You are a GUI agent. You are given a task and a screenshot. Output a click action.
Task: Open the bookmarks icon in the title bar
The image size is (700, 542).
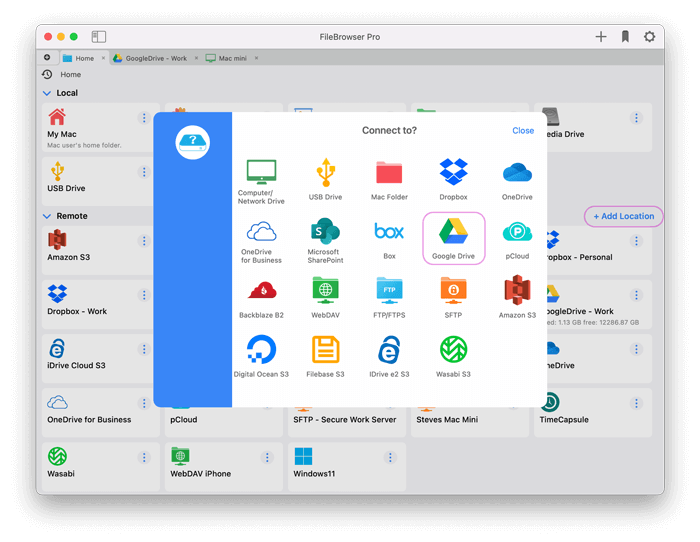(625, 37)
